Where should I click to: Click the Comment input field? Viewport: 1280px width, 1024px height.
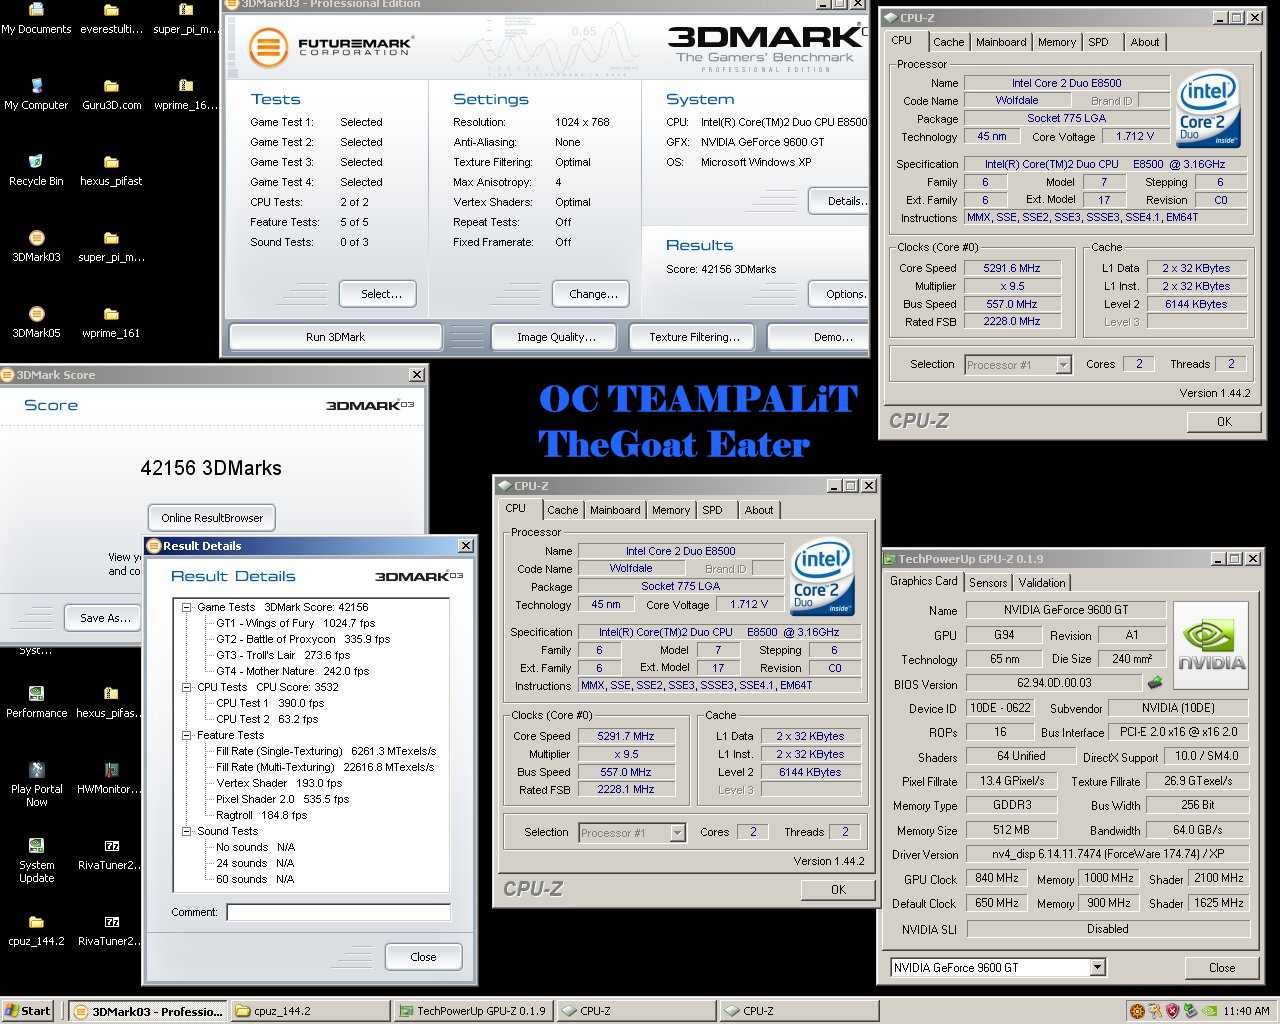click(x=339, y=912)
